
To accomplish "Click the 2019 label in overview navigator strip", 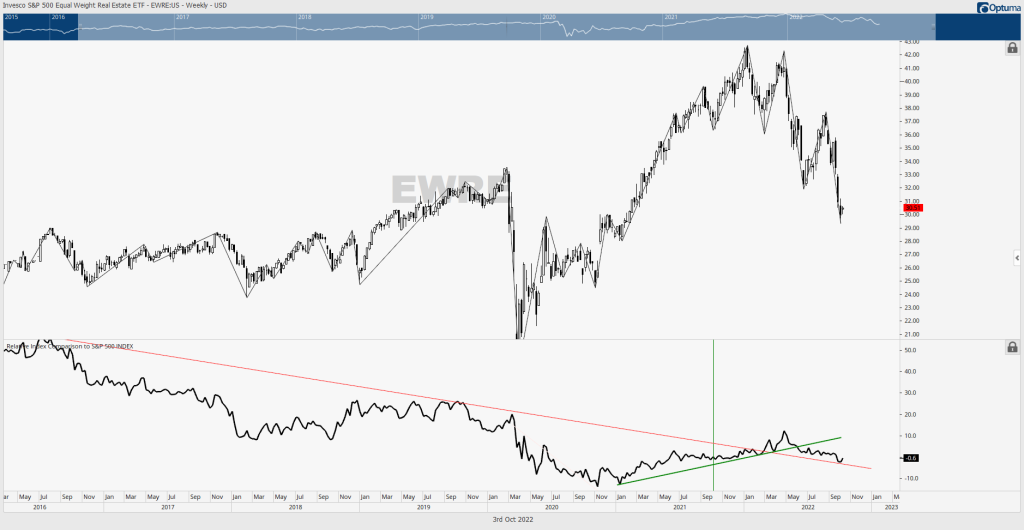I will pyautogui.click(x=427, y=17).
